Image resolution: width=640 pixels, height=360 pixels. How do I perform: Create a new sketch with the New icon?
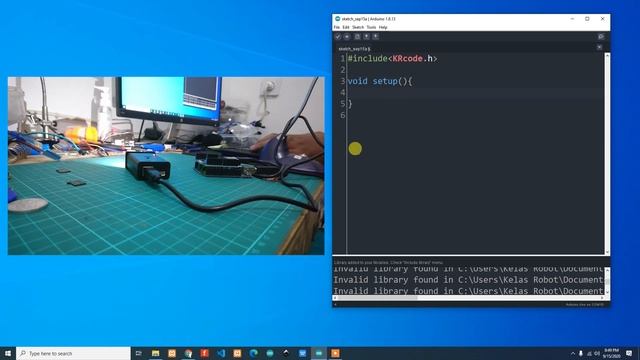[357, 37]
